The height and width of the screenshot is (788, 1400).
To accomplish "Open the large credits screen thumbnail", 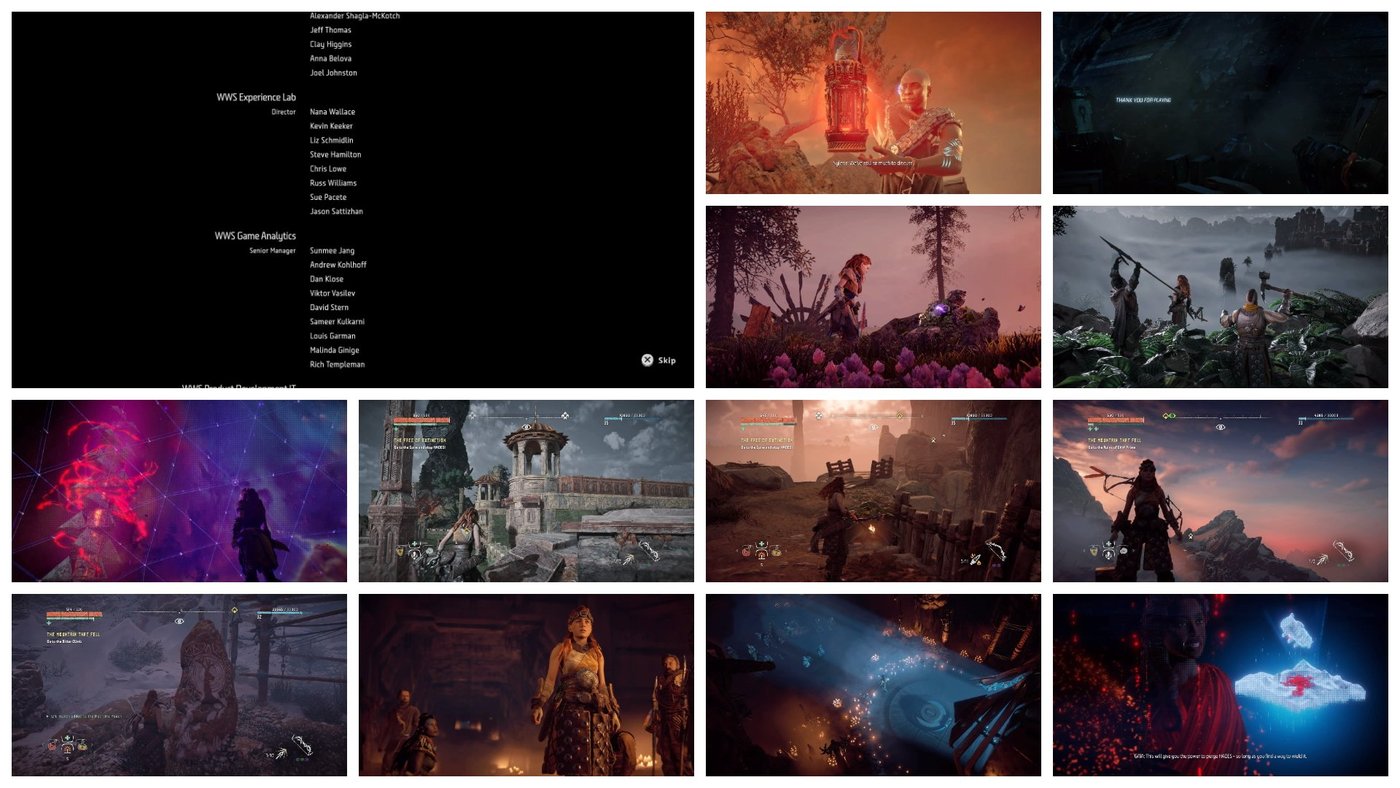I will coord(352,200).
